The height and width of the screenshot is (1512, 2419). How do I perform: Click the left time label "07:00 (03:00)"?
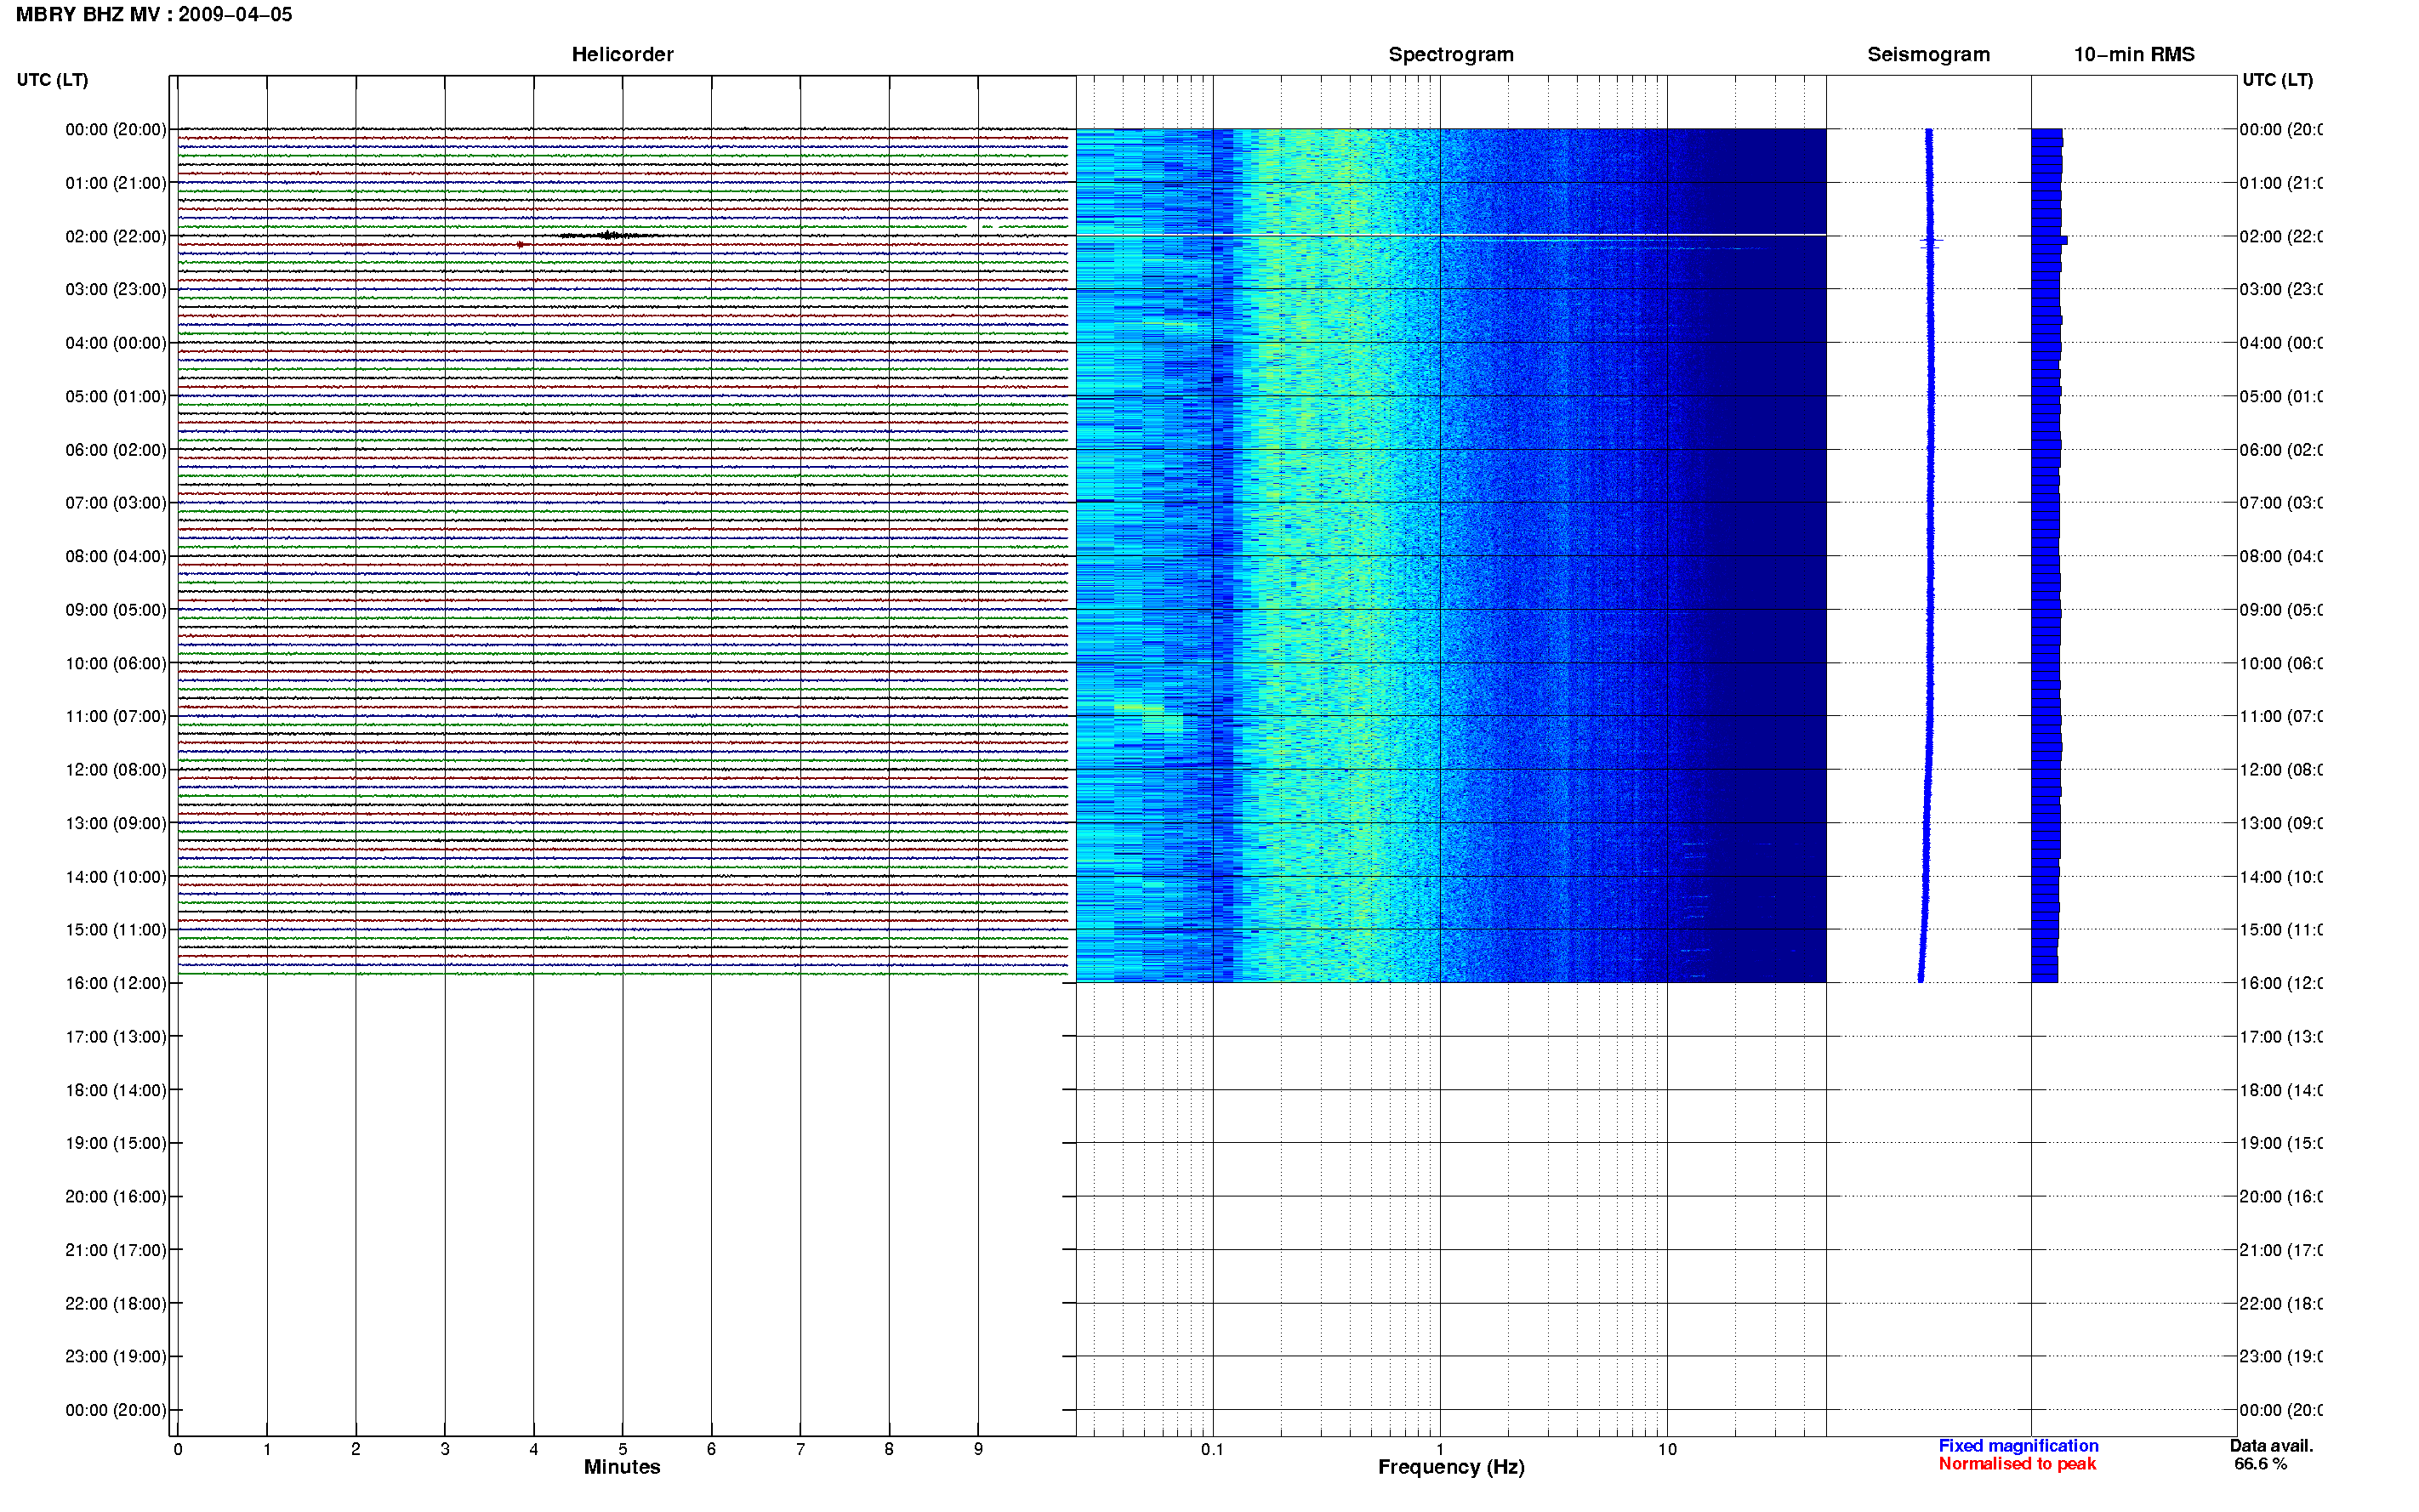(x=116, y=503)
